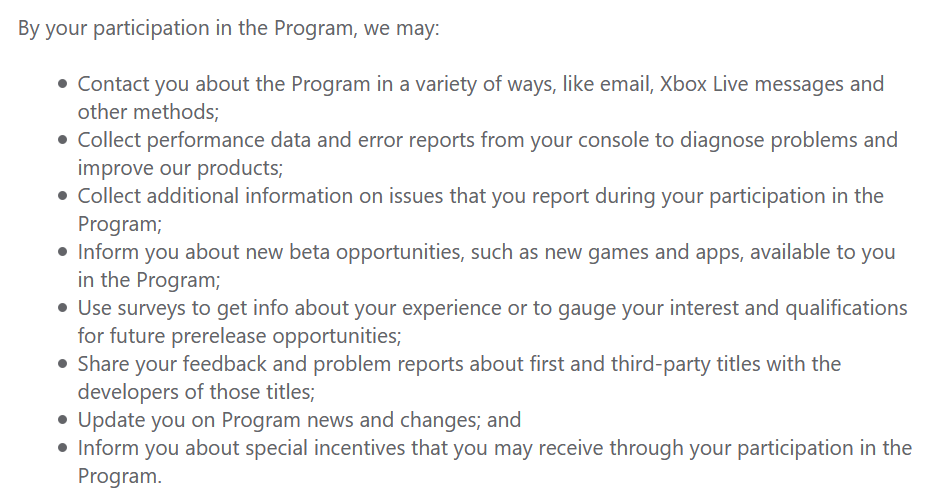Viewport: 946px width, 499px height.
Task: Click the bullet dot before "Collect additional information"
Action: click(x=64, y=197)
